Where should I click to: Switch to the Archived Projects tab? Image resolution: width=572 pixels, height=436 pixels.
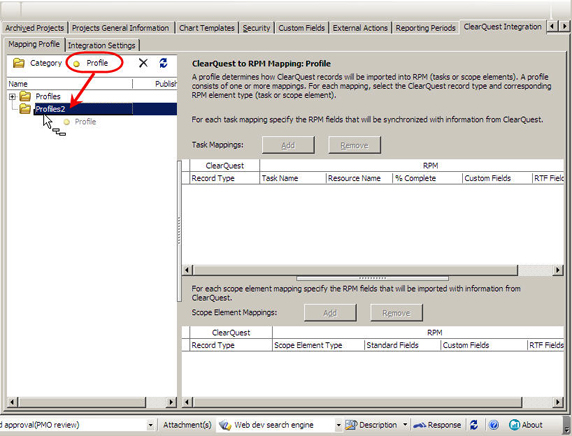35,28
